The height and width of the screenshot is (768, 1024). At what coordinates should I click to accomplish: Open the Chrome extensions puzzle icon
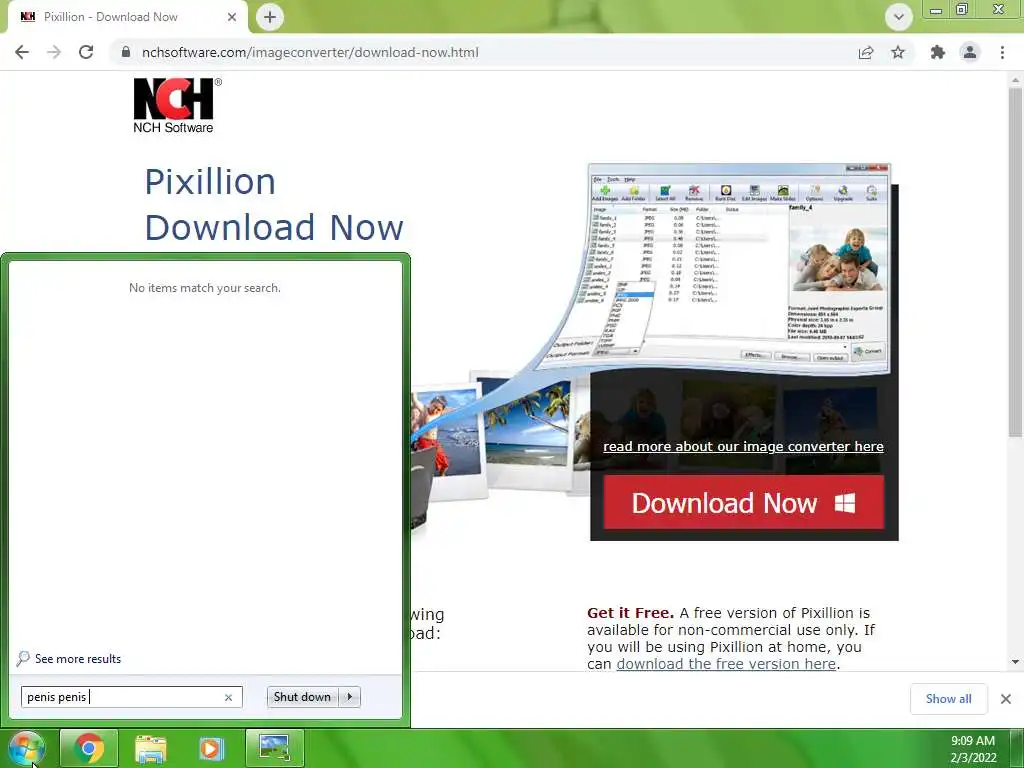tap(938, 52)
